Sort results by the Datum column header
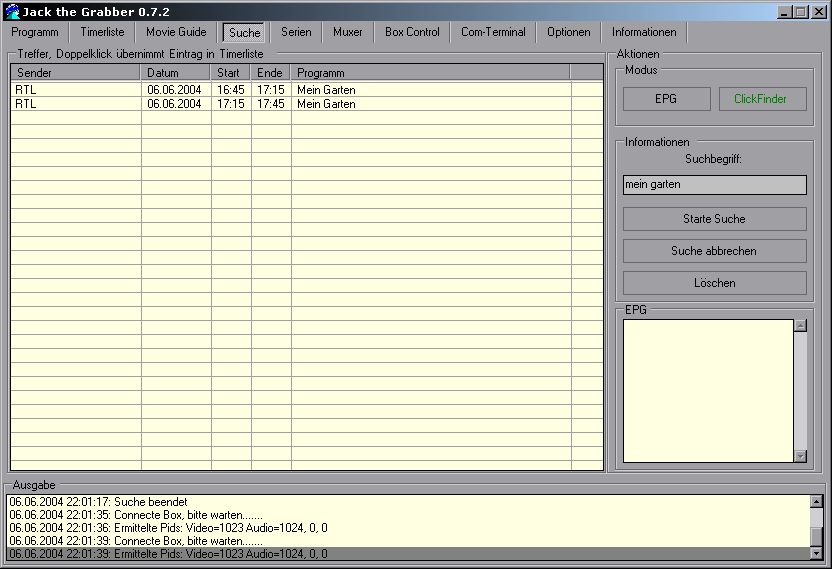832x569 pixels. pyautogui.click(x=175, y=73)
